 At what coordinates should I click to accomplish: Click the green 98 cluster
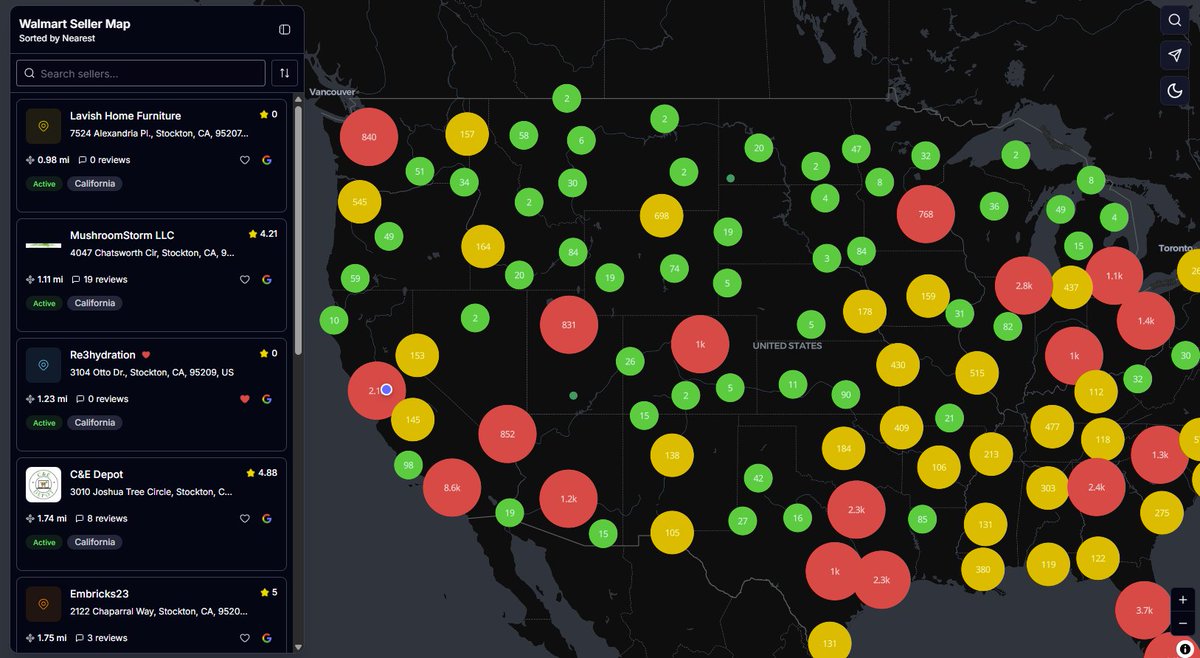[x=408, y=466]
